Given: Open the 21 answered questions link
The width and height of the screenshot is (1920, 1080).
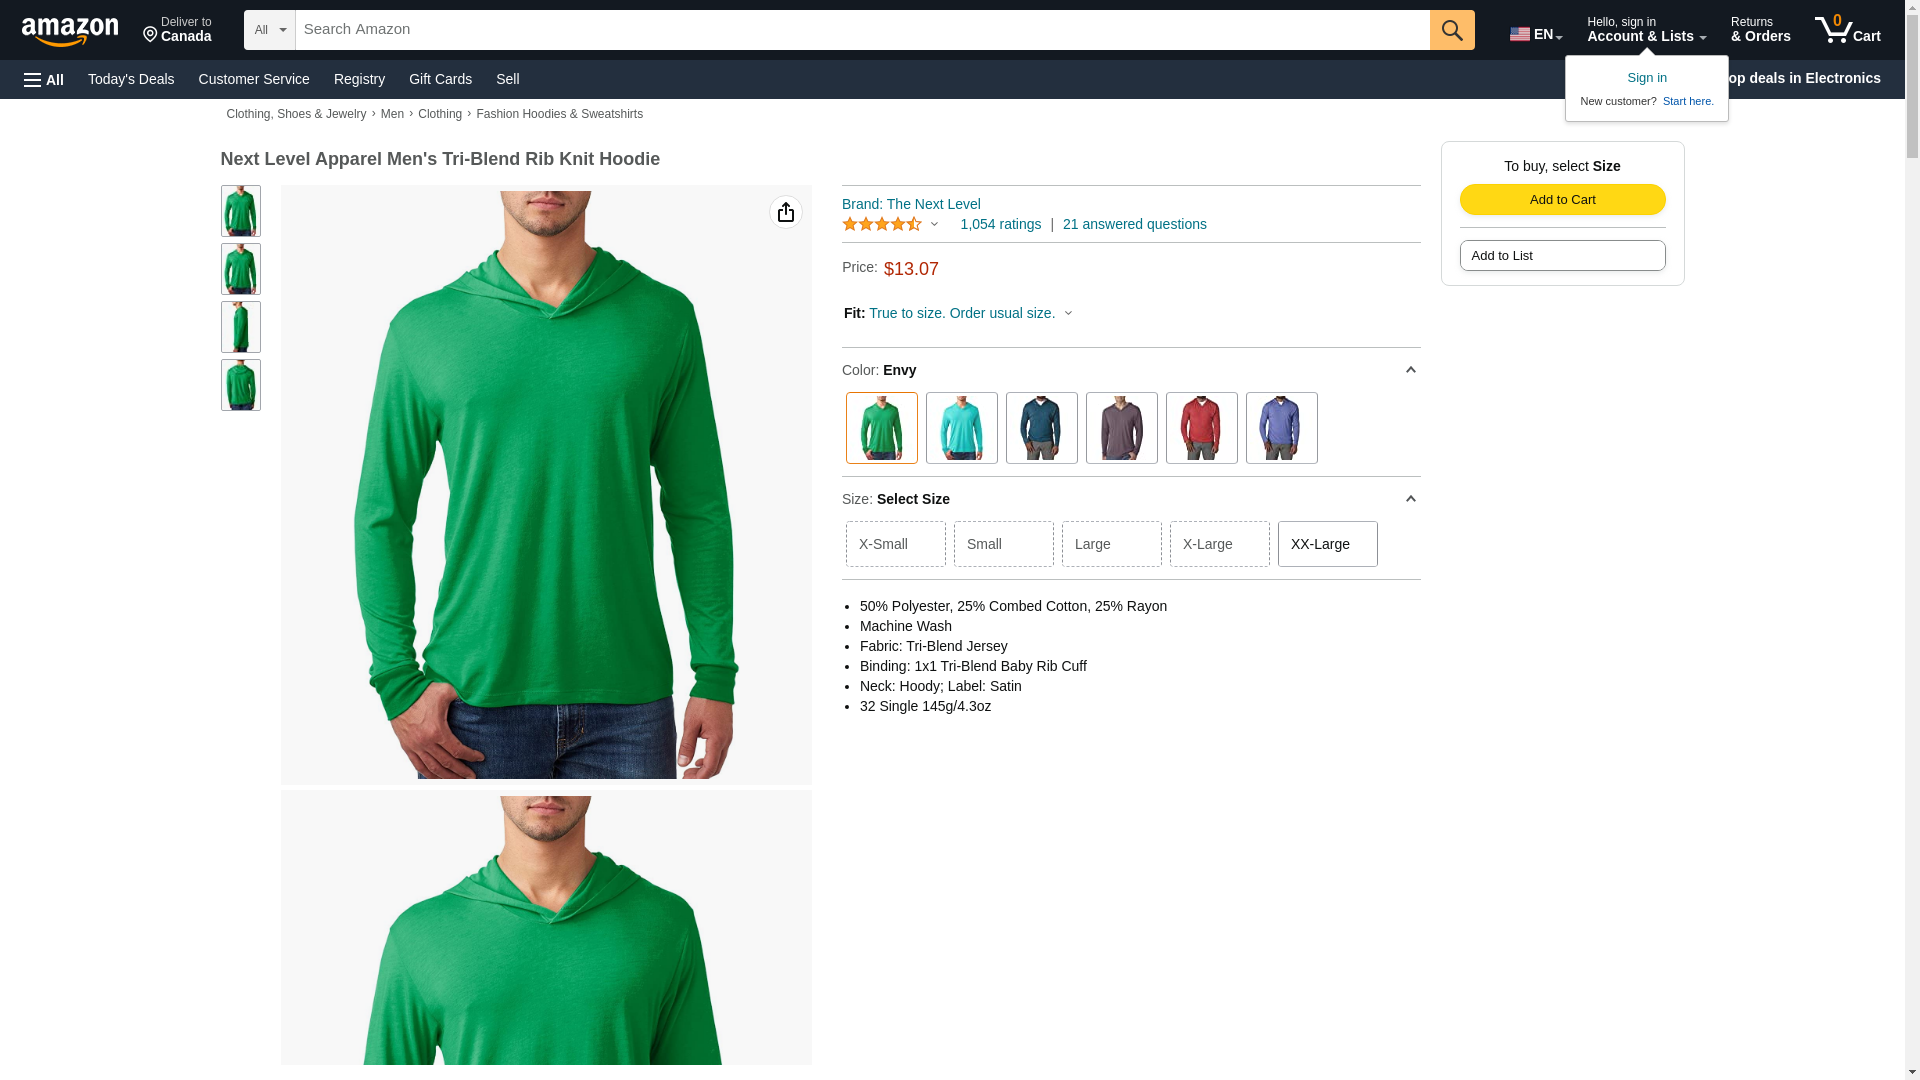Looking at the screenshot, I should pyautogui.click(x=1134, y=224).
